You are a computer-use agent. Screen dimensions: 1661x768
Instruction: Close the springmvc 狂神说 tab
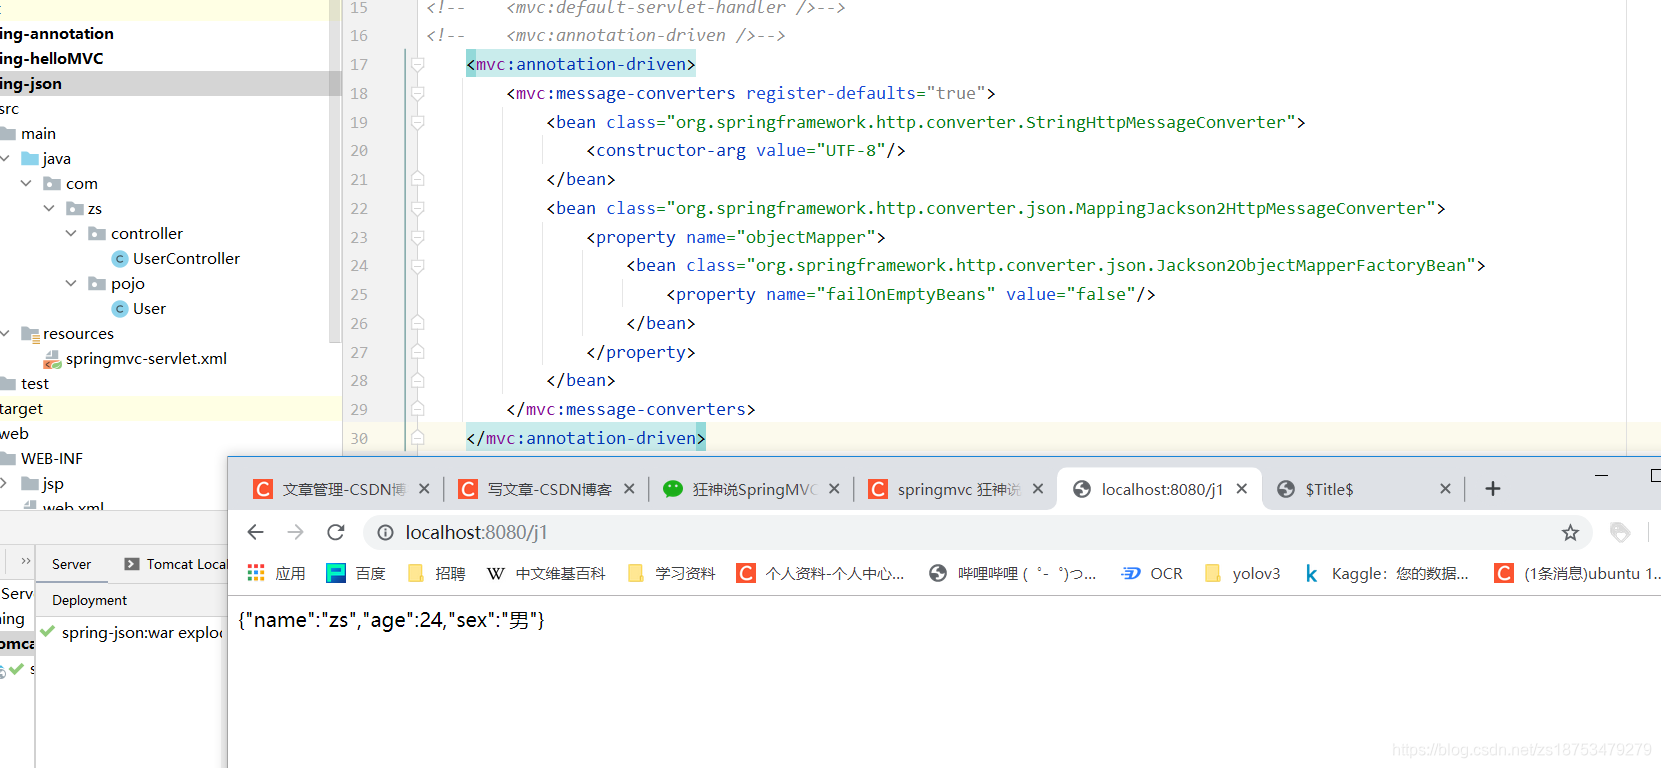click(x=1038, y=489)
